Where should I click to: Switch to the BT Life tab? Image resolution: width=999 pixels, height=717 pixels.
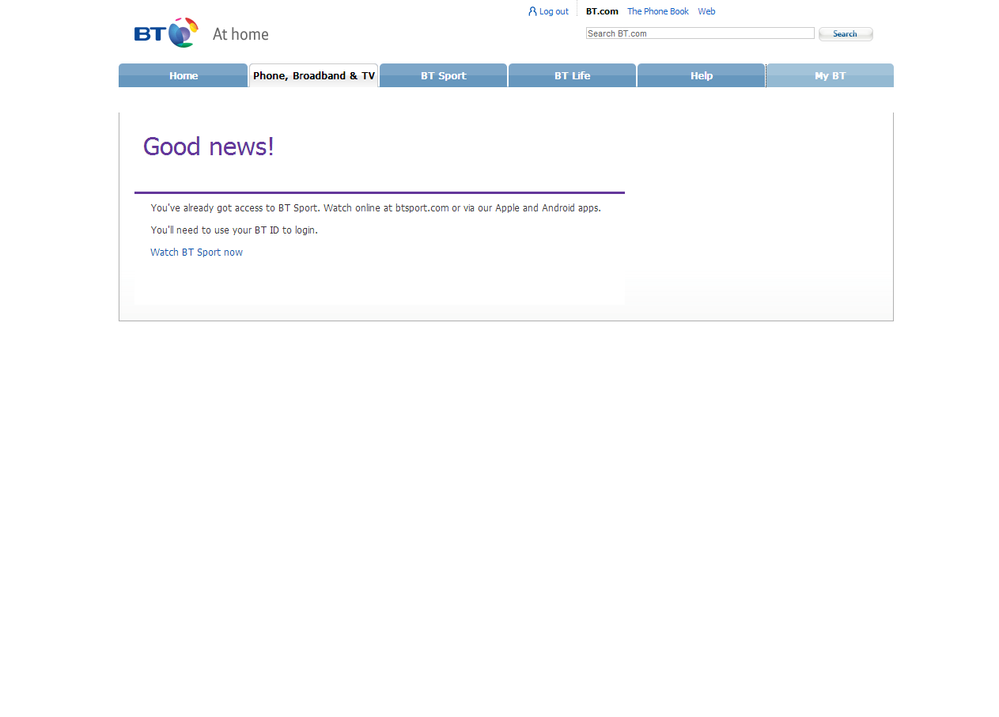click(572, 75)
